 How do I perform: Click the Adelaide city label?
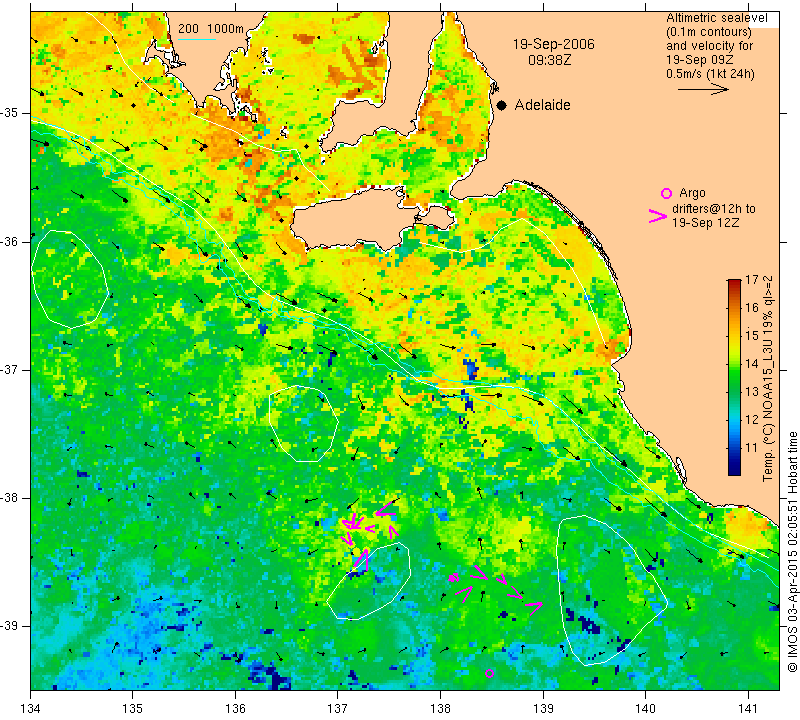542,105
